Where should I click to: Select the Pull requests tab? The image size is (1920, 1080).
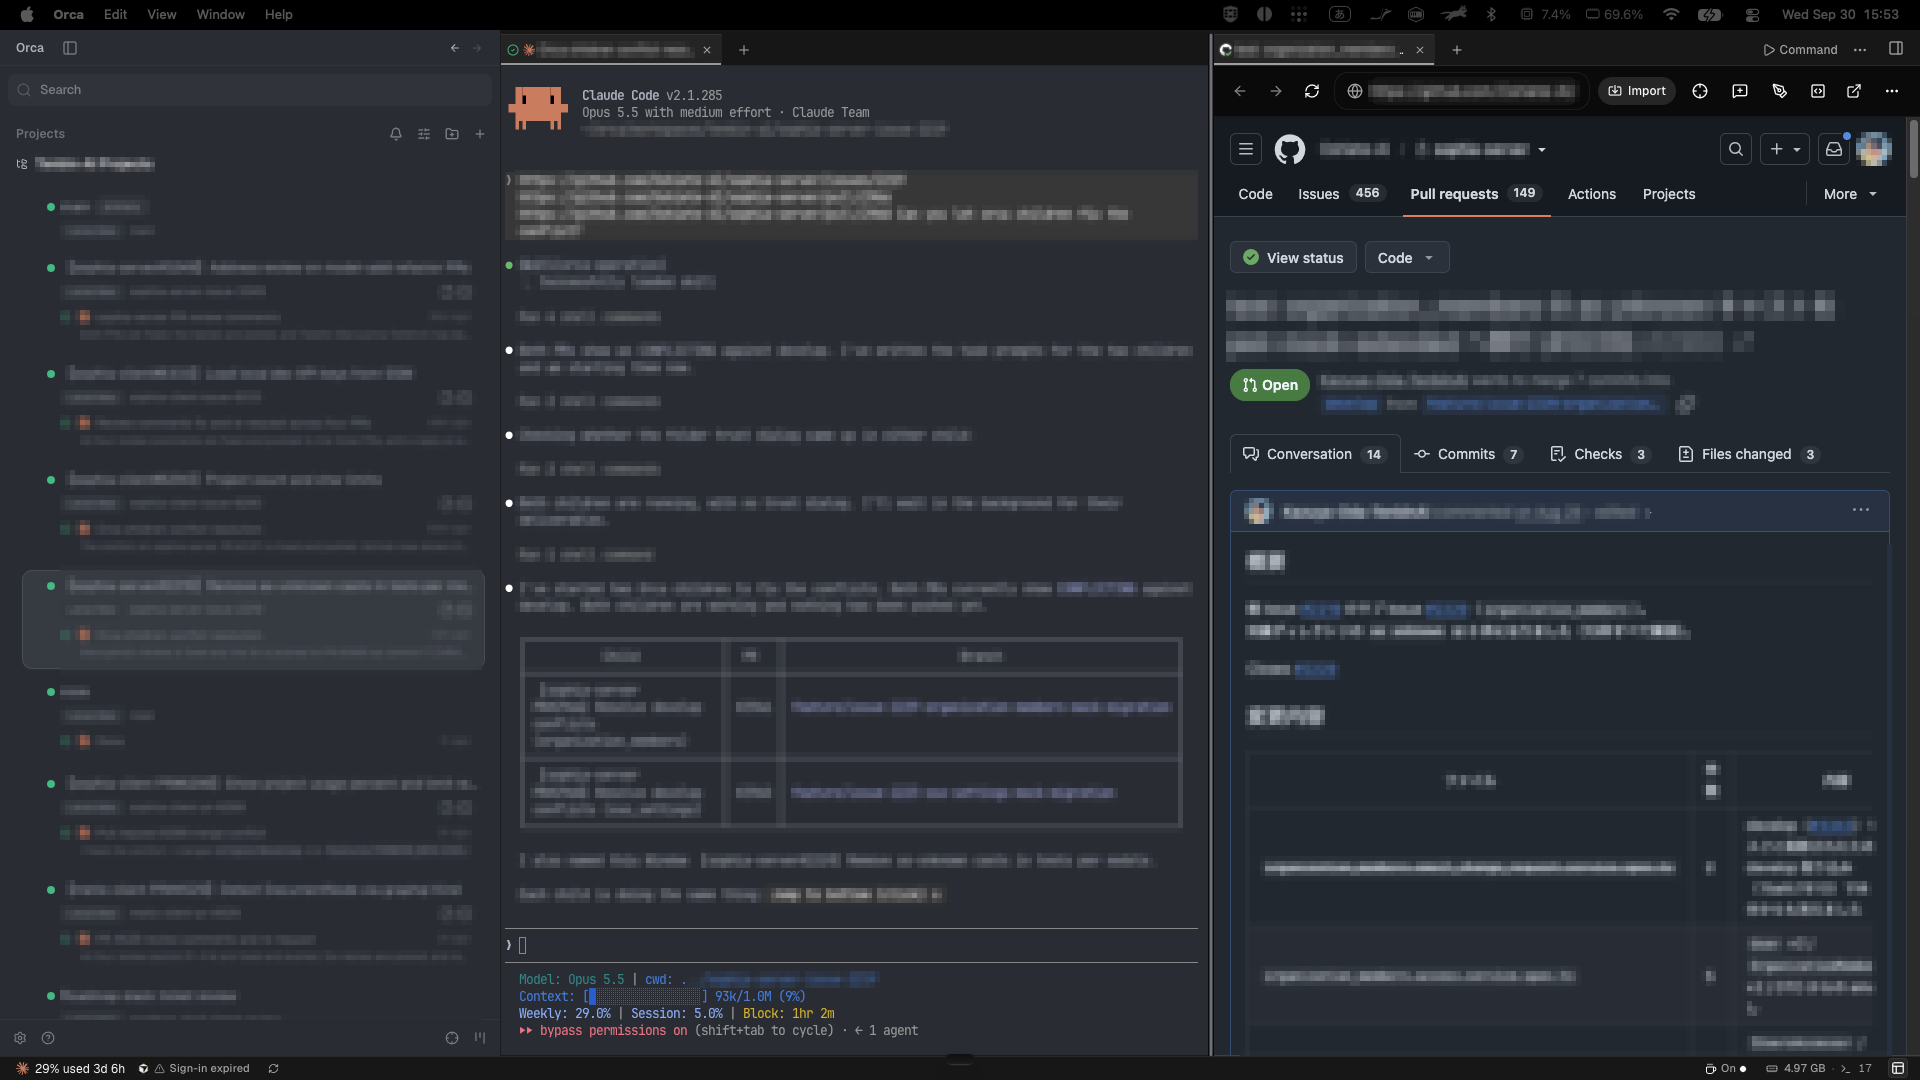point(1476,194)
